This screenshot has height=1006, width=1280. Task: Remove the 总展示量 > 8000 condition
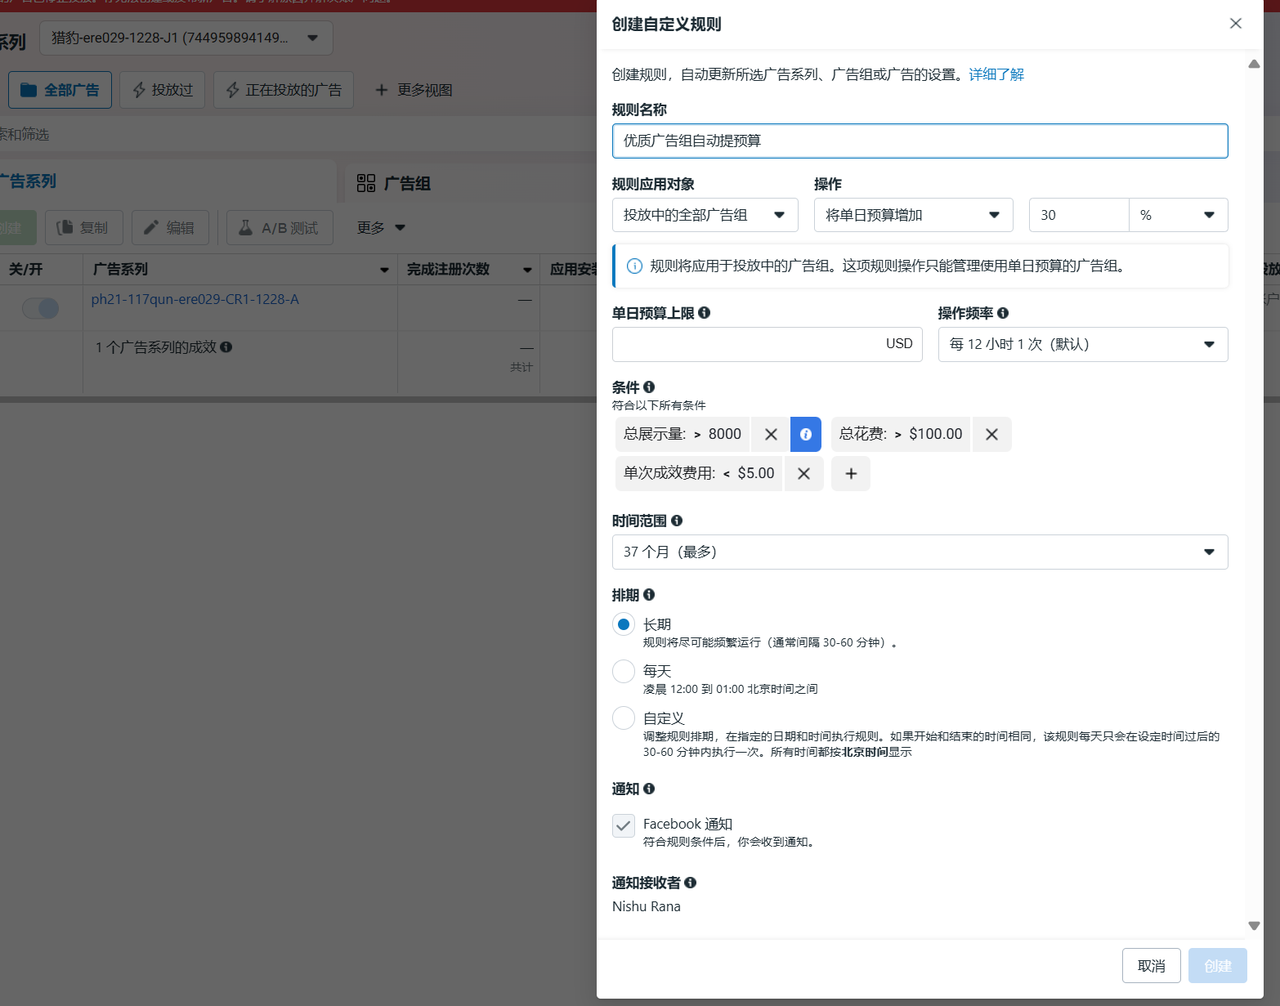click(770, 434)
